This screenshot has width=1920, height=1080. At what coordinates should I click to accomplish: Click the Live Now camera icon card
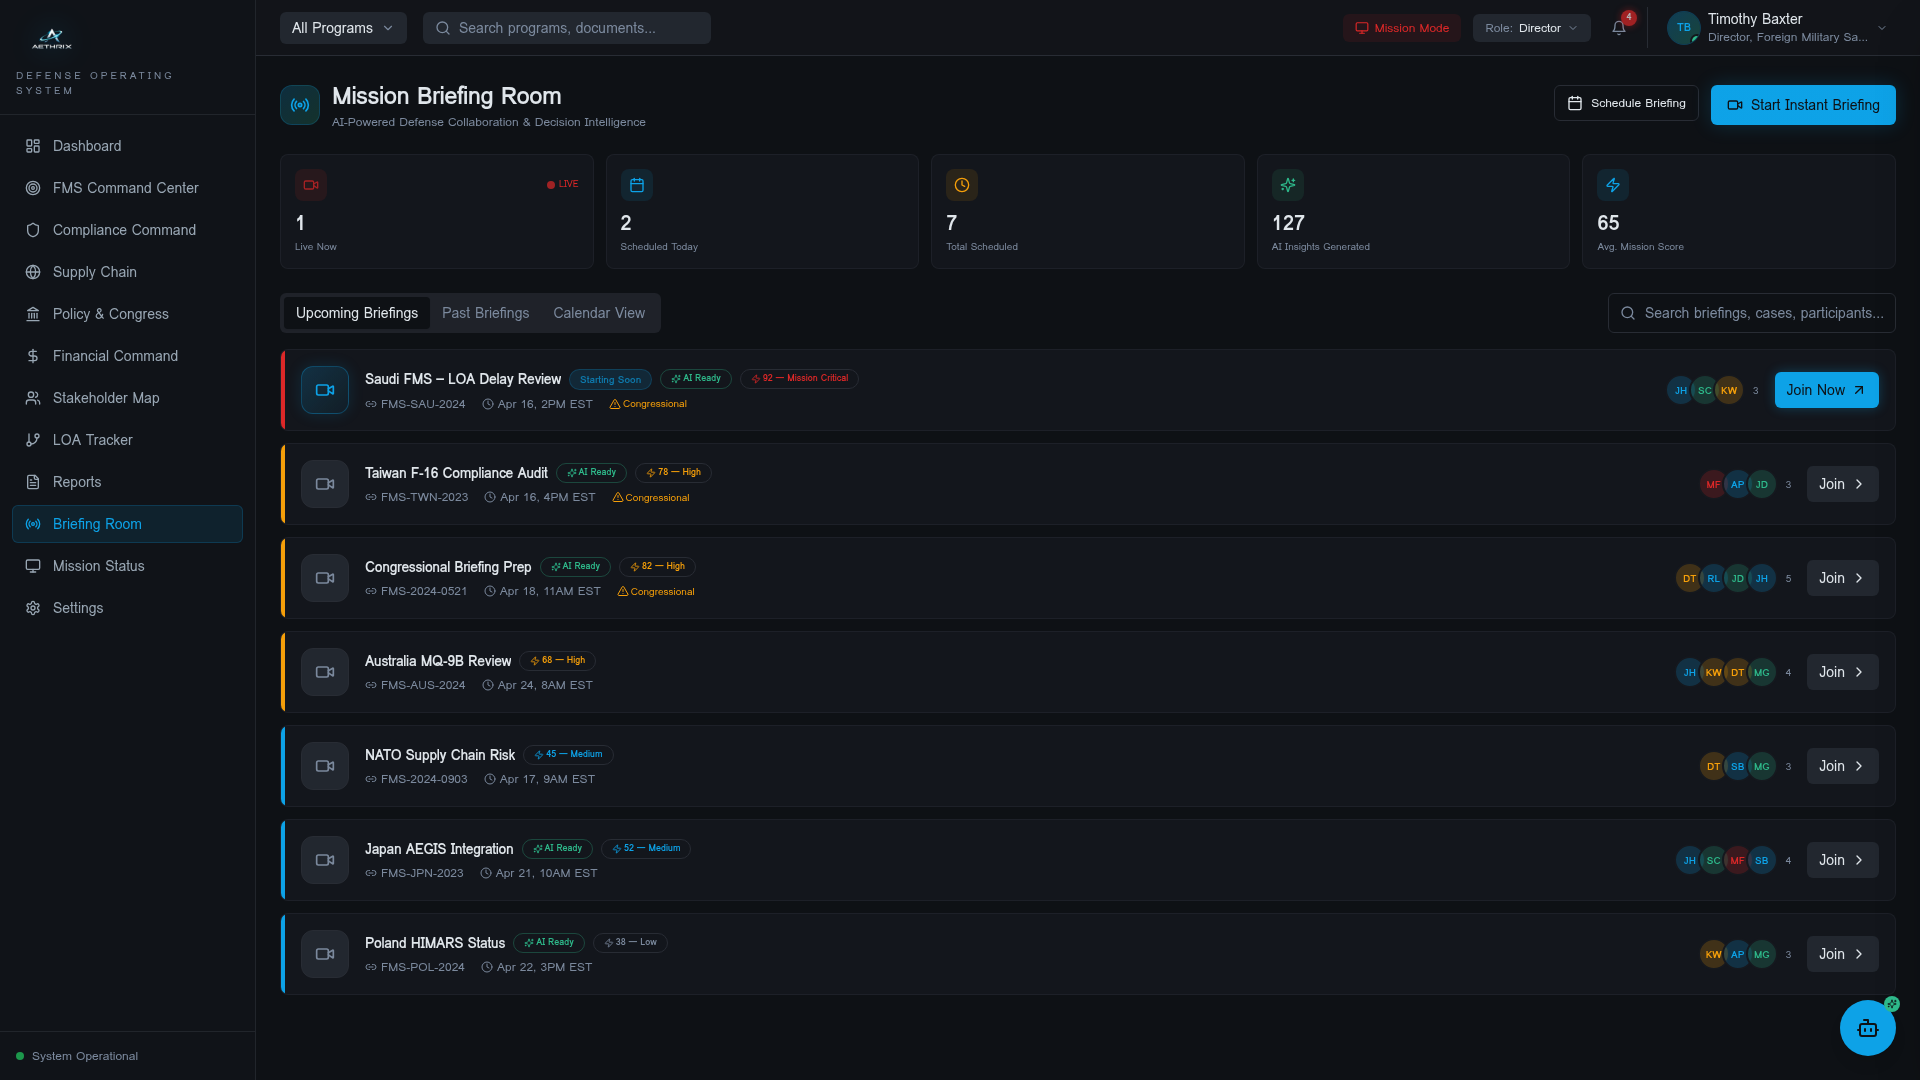(311, 185)
